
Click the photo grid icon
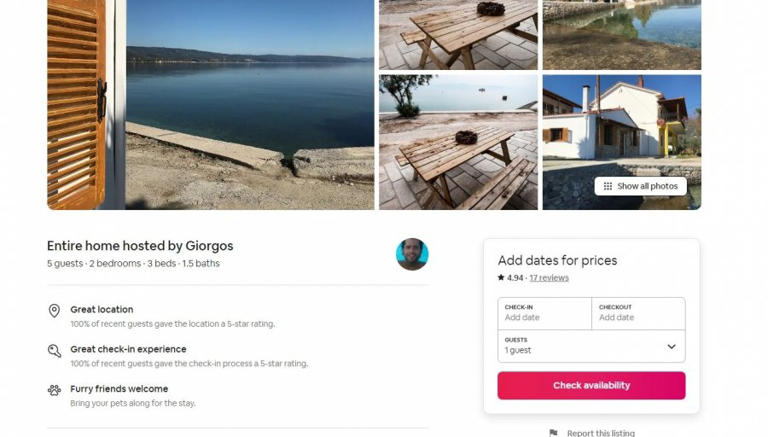[607, 186]
